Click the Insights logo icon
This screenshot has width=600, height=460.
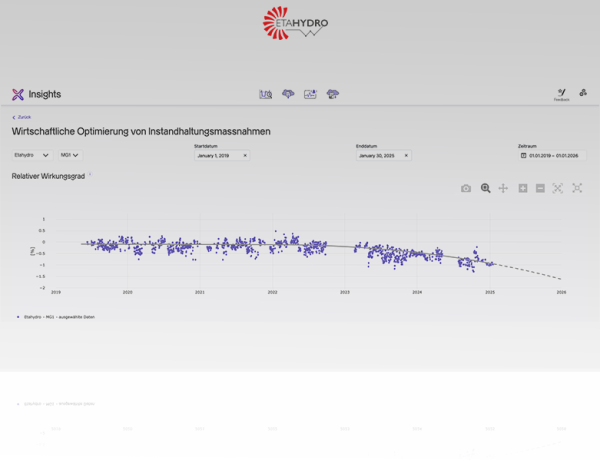[x=18, y=94]
